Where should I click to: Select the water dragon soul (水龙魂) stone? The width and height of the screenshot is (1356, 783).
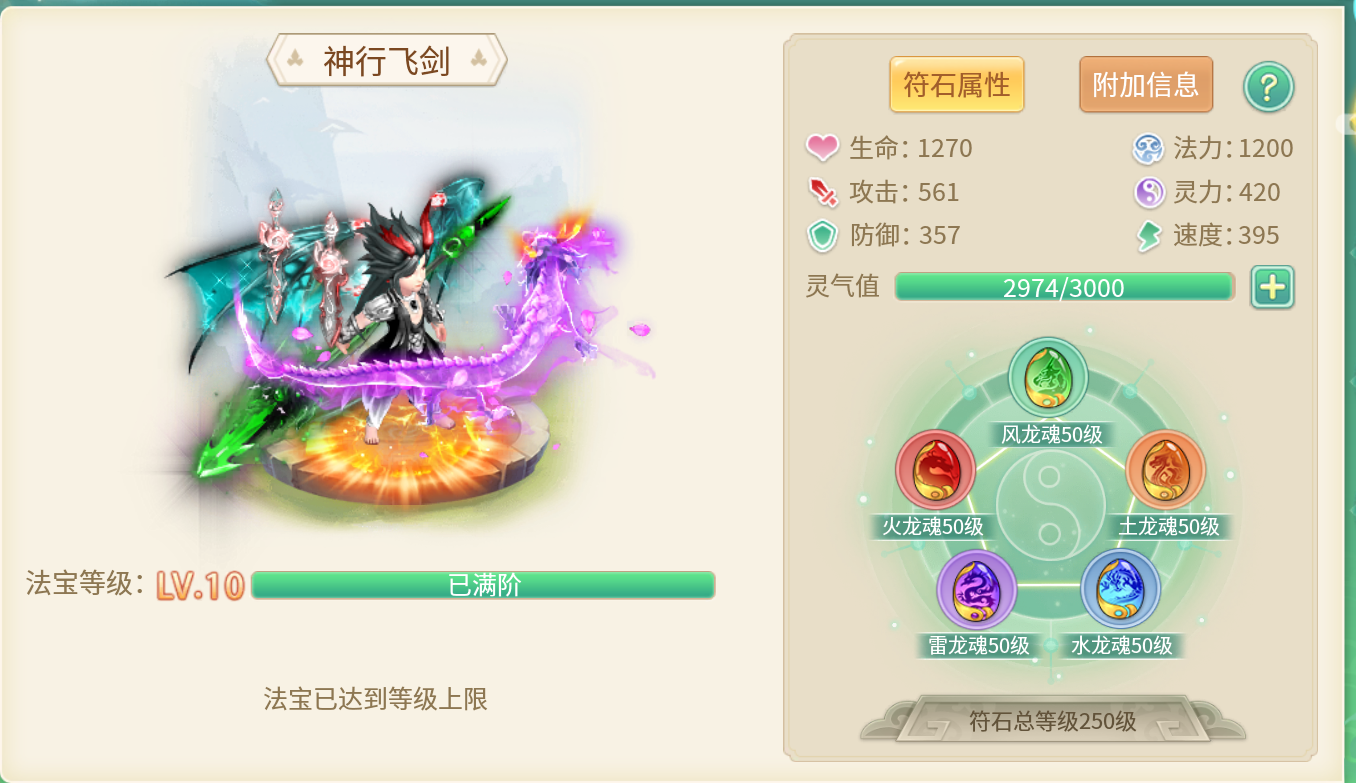[1120, 590]
